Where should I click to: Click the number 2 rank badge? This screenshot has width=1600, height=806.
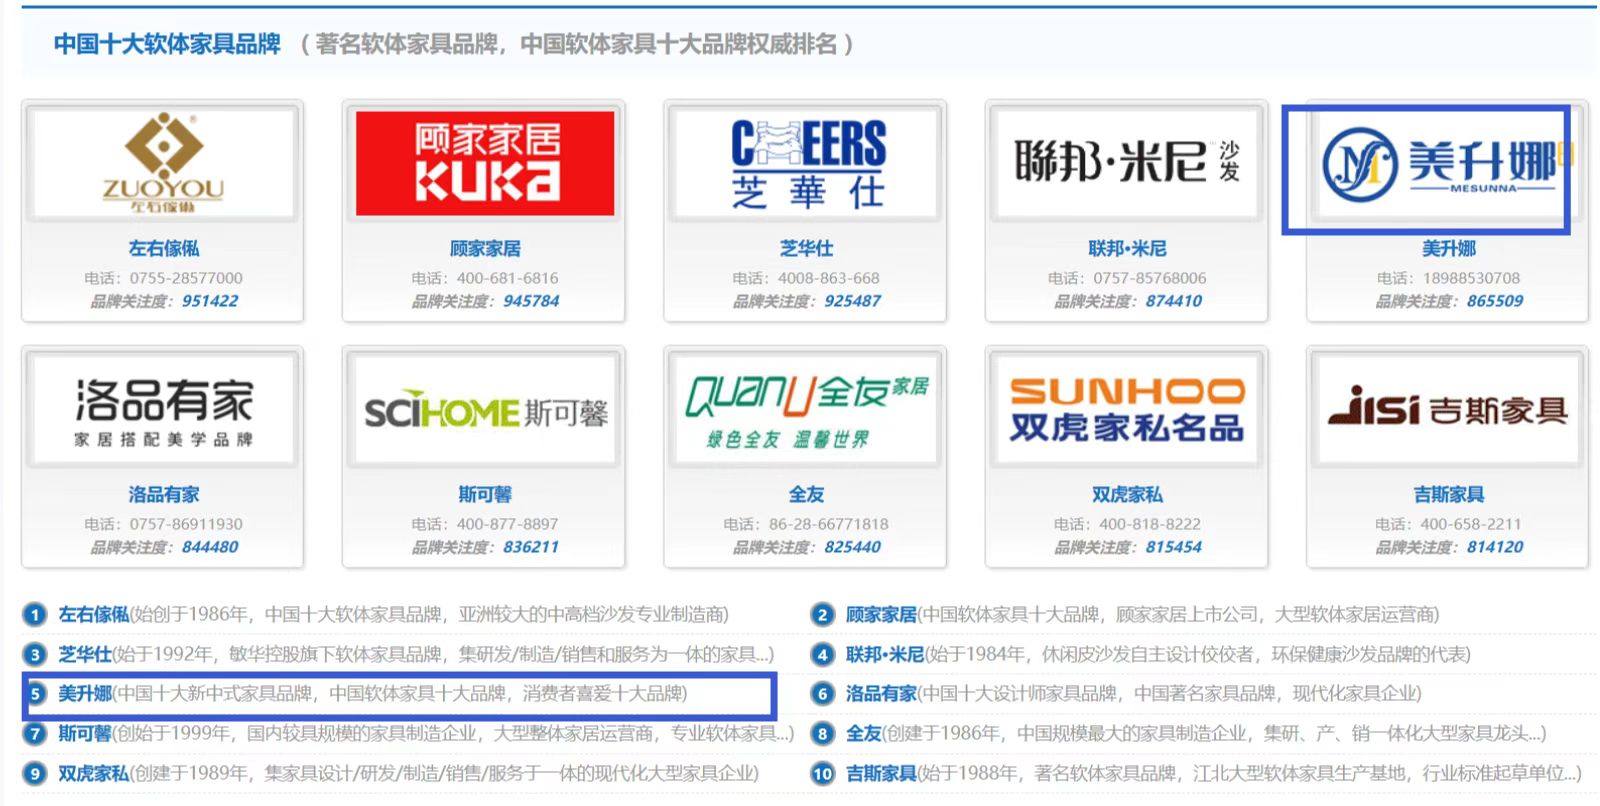click(x=822, y=615)
